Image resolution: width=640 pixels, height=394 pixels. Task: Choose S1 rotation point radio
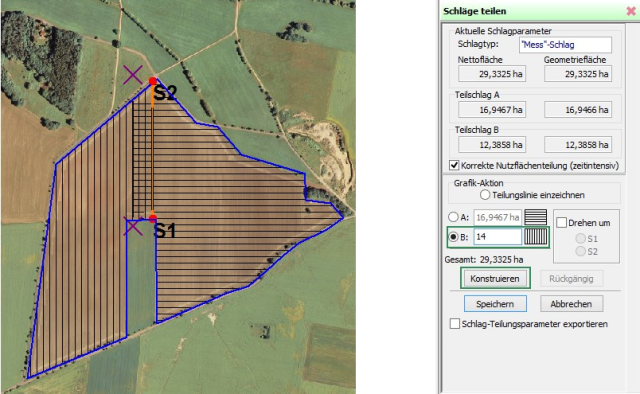click(580, 238)
